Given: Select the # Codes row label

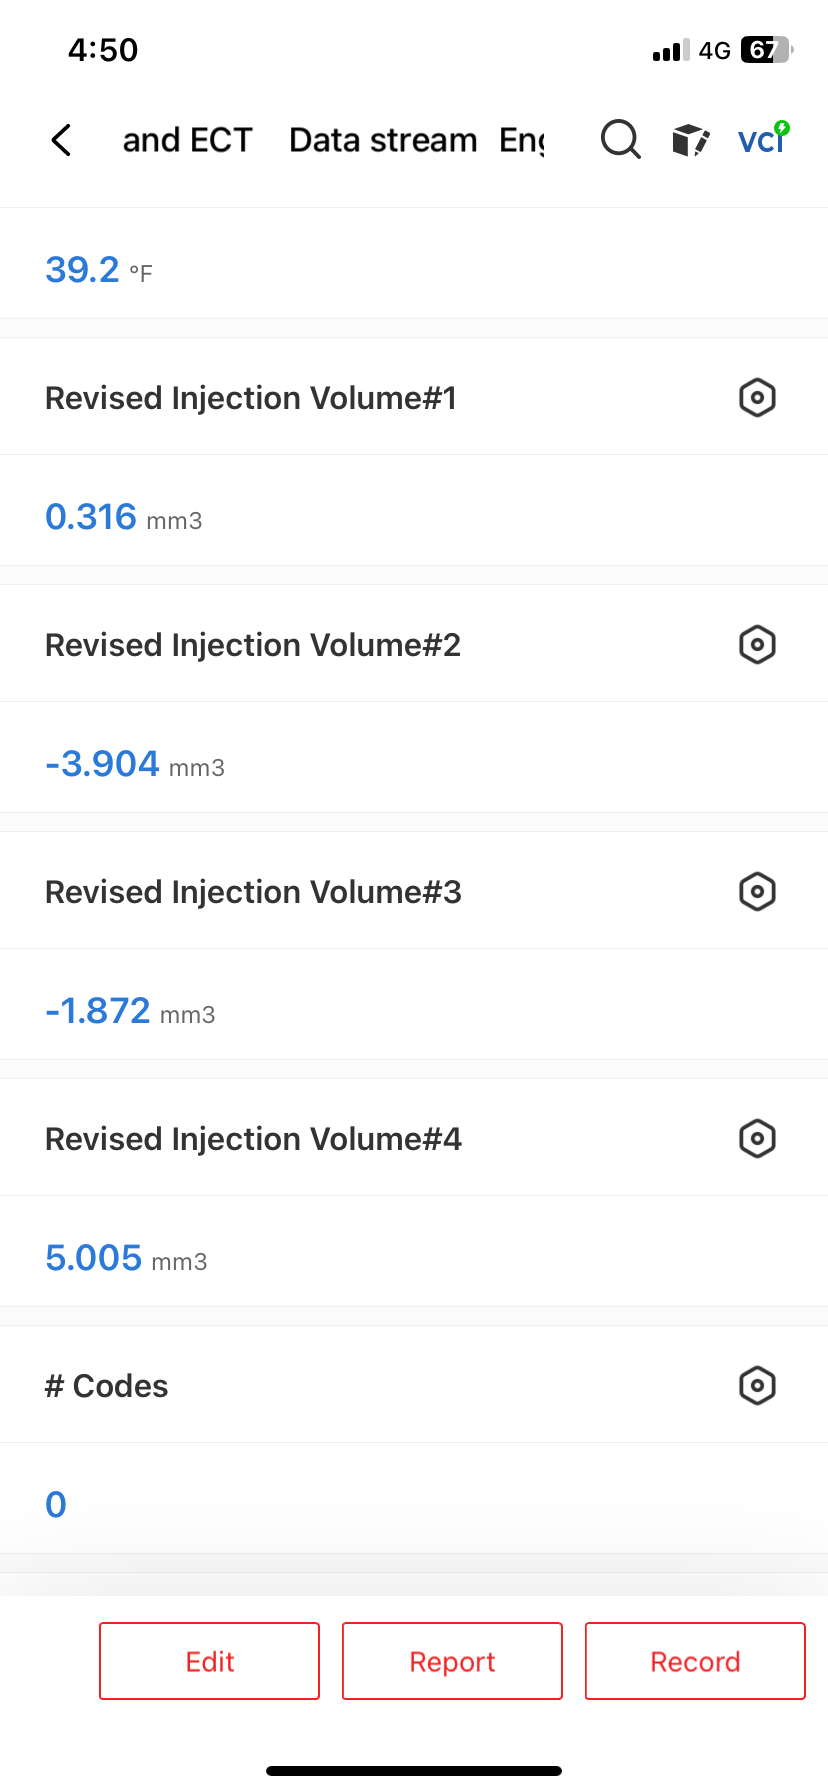Looking at the screenshot, I should [x=106, y=1386].
